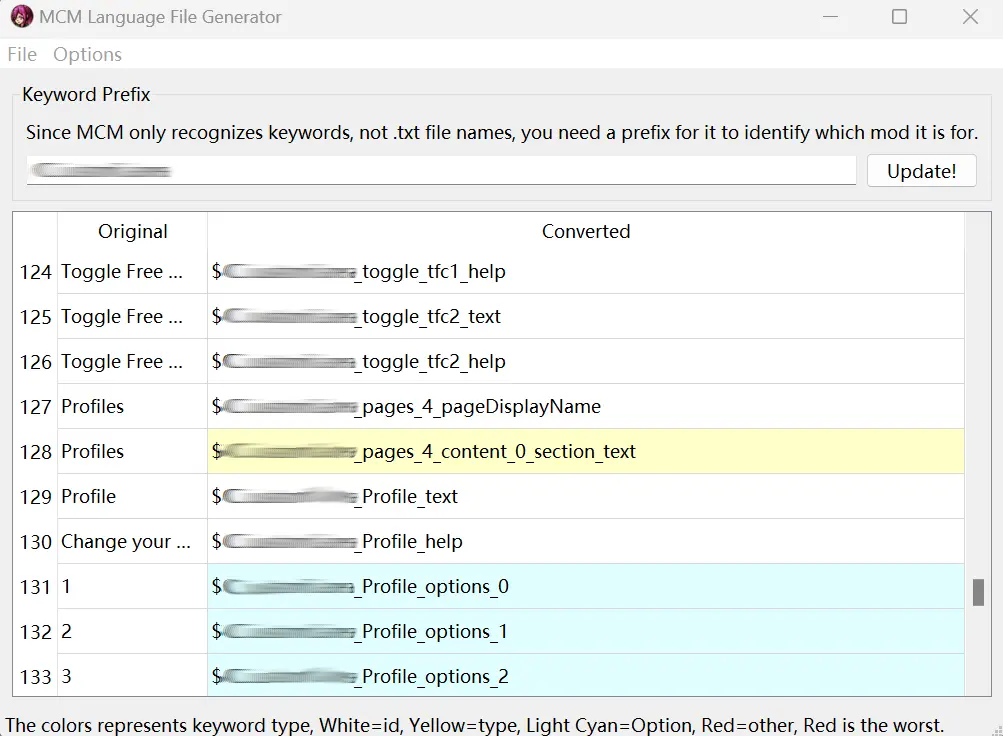The width and height of the screenshot is (1003, 736).
Task: Click Original cell '3' in row 133
Action: point(132,676)
